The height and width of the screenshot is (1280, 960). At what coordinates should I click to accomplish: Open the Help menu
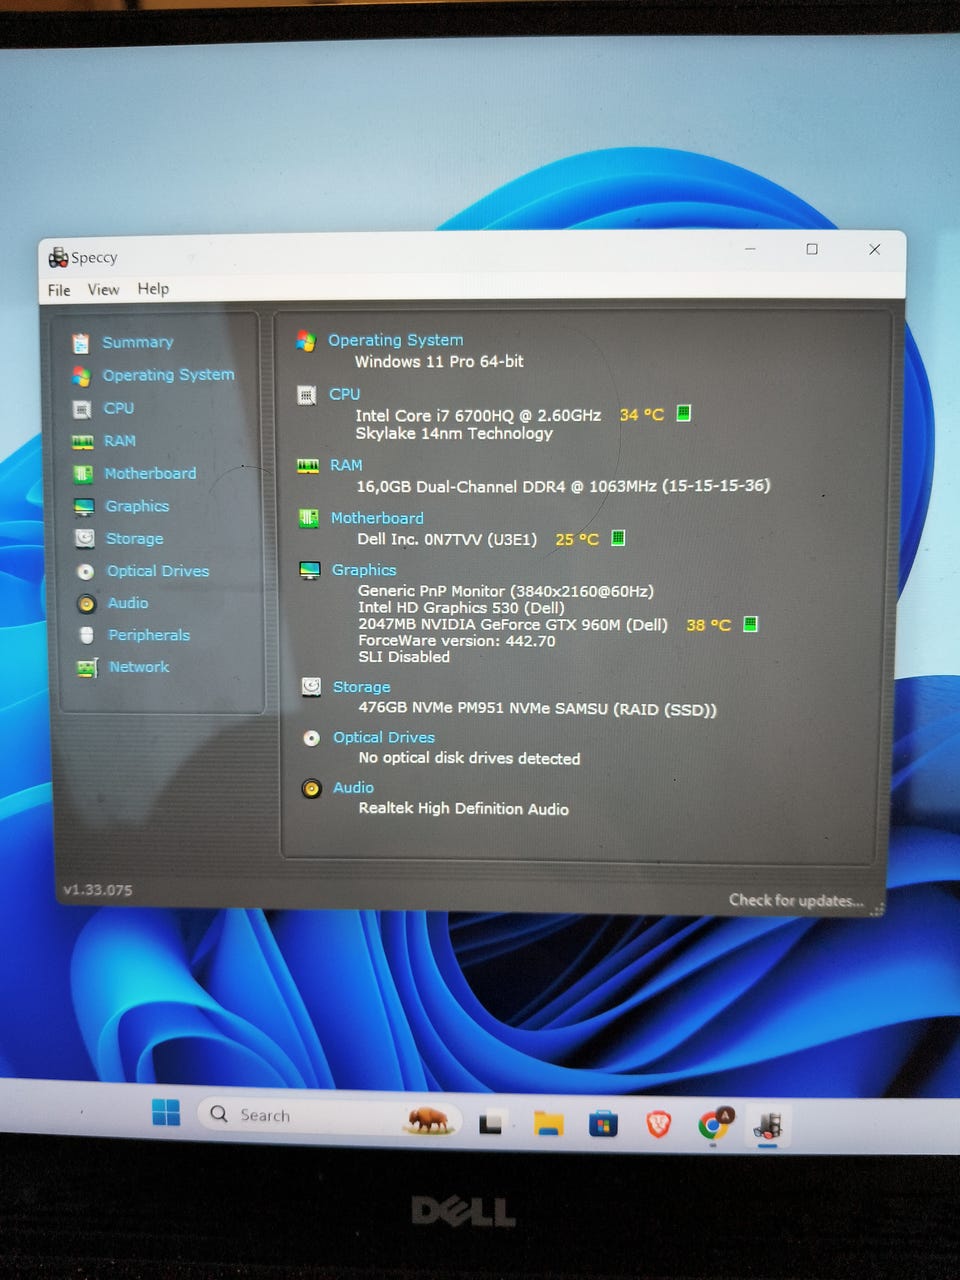[153, 288]
